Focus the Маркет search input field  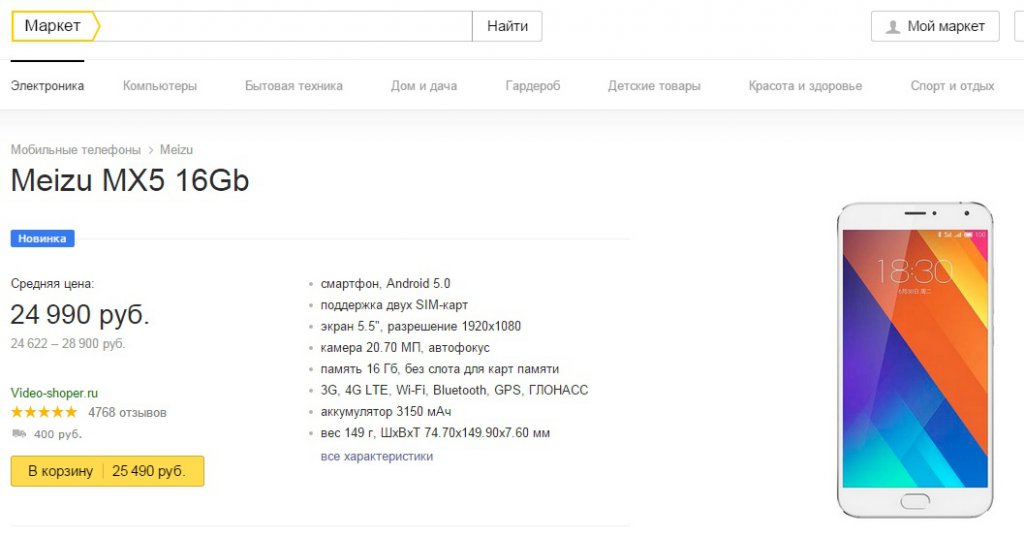tap(286, 26)
